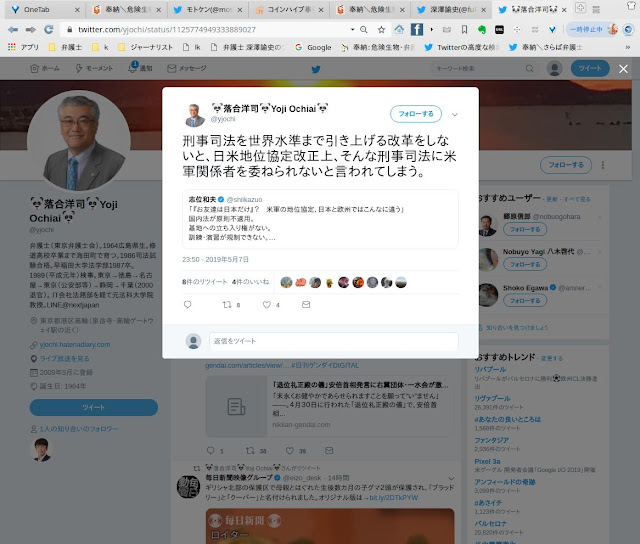Click the Evernote extension icon
The image size is (640, 544).
pos(482,29)
